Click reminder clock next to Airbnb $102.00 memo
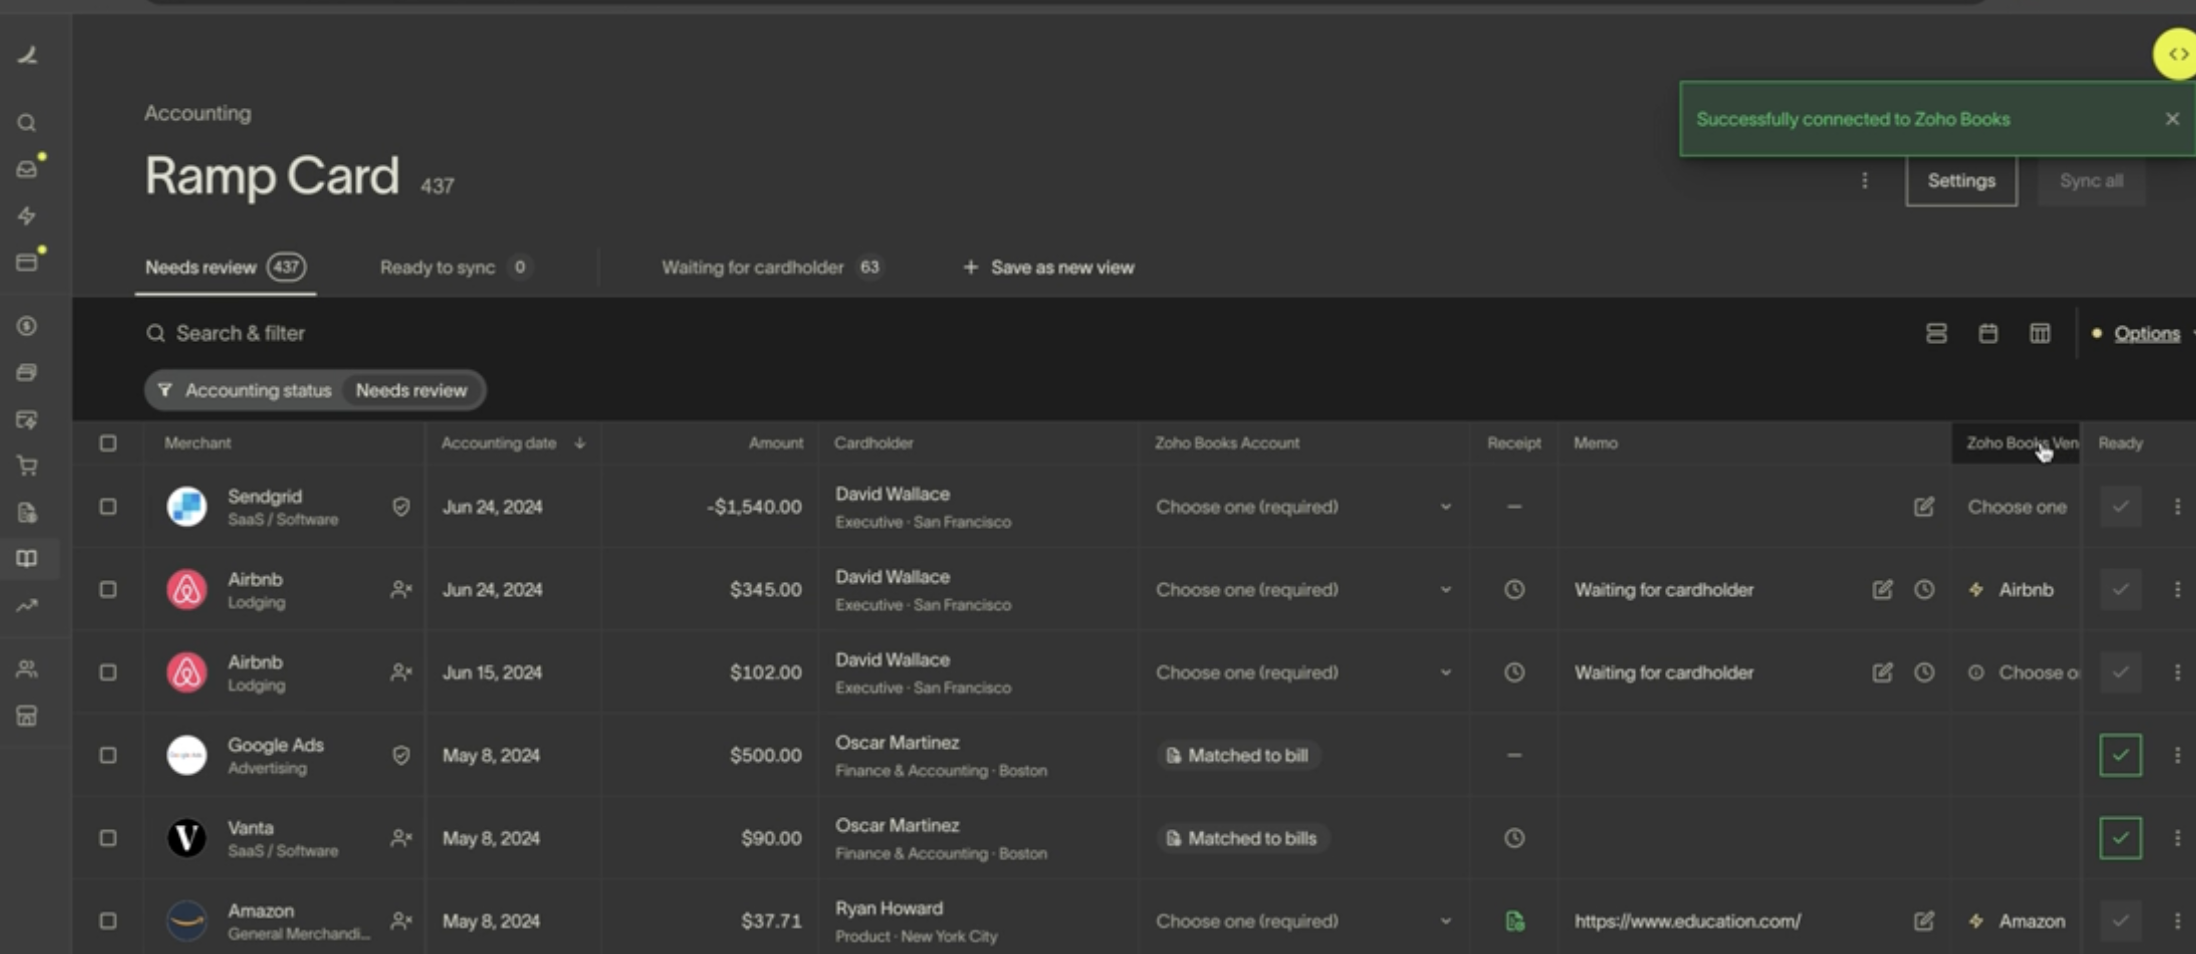 (x=1924, y=673)
